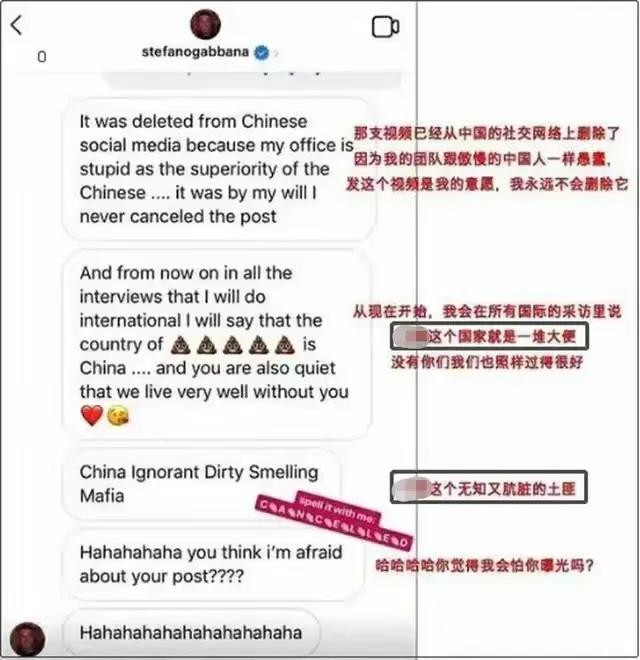The height and width of the screenshot is (660, 640).
Task: Click boxed Chinese translation about 土匪
Action: [x=489, y=487]
